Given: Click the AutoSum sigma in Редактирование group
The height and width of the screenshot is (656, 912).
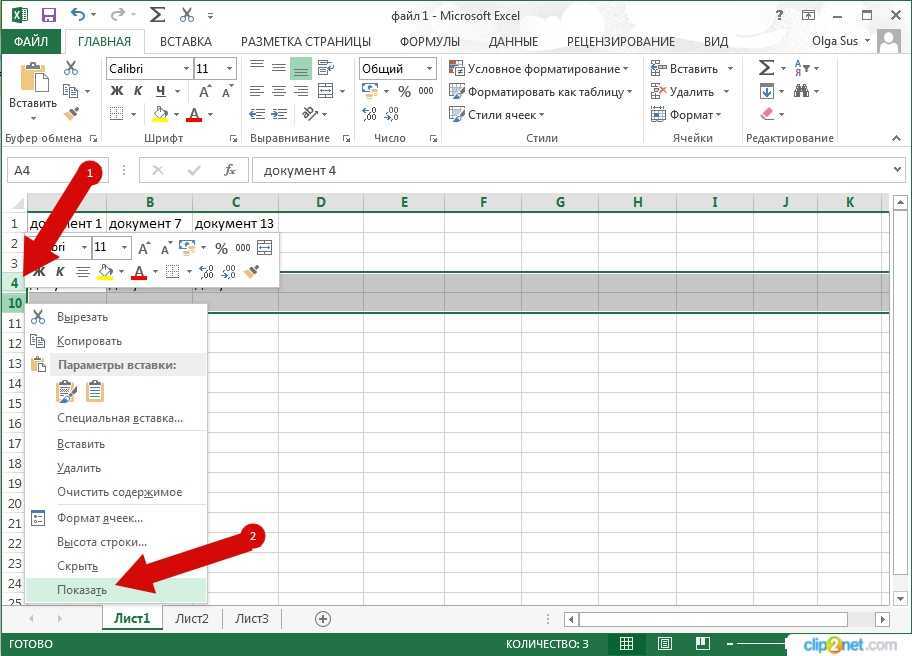Looking at the screenshot, I should (x=766, y=68).
